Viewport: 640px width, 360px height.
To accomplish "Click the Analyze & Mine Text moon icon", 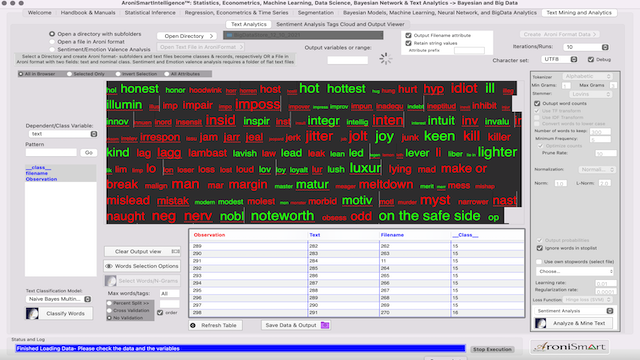I will click(x=540, y=323).
